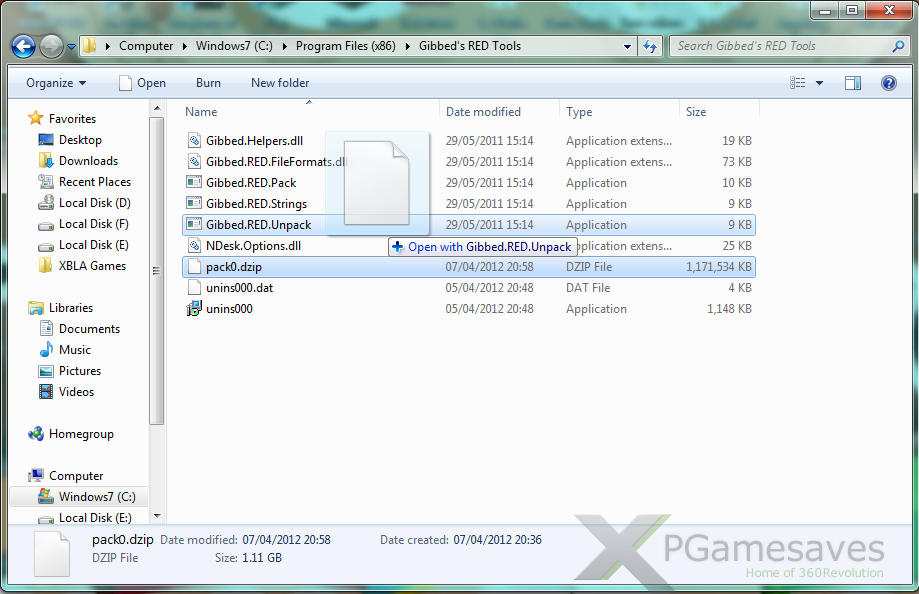Image resolution: width=919 pixels, height=594 pixels.
Task: Open the Burn menu command
Action: [208, 82]
